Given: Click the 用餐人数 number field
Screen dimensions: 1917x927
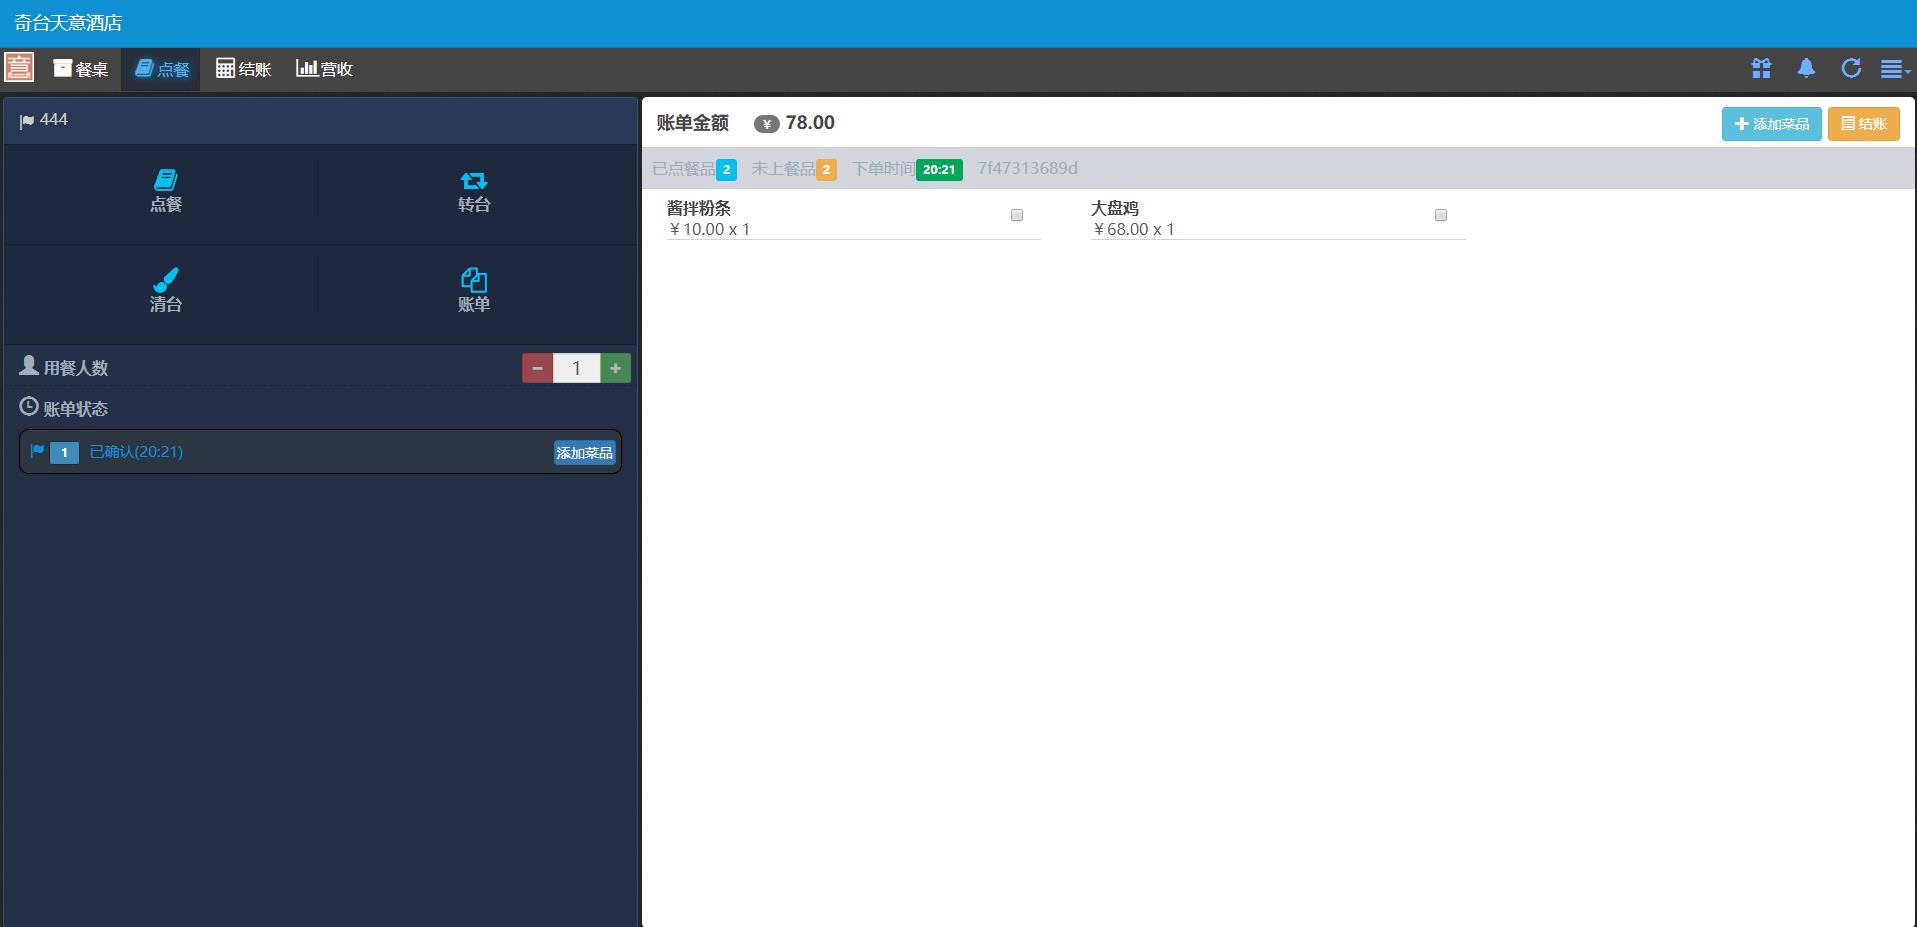Looking at the screenshot, I should click(576, 368).
